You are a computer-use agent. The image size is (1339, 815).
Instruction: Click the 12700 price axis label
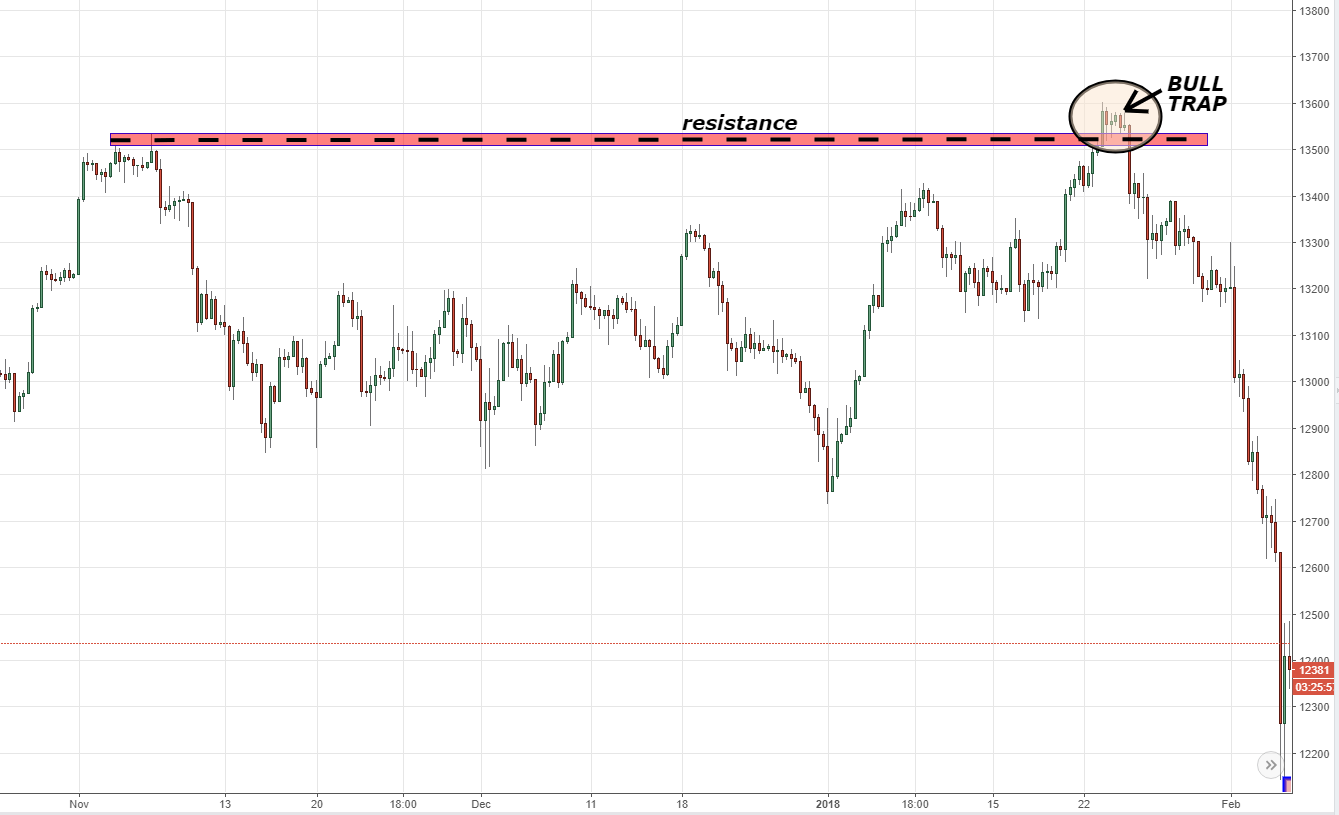(x=1314, y=522)
